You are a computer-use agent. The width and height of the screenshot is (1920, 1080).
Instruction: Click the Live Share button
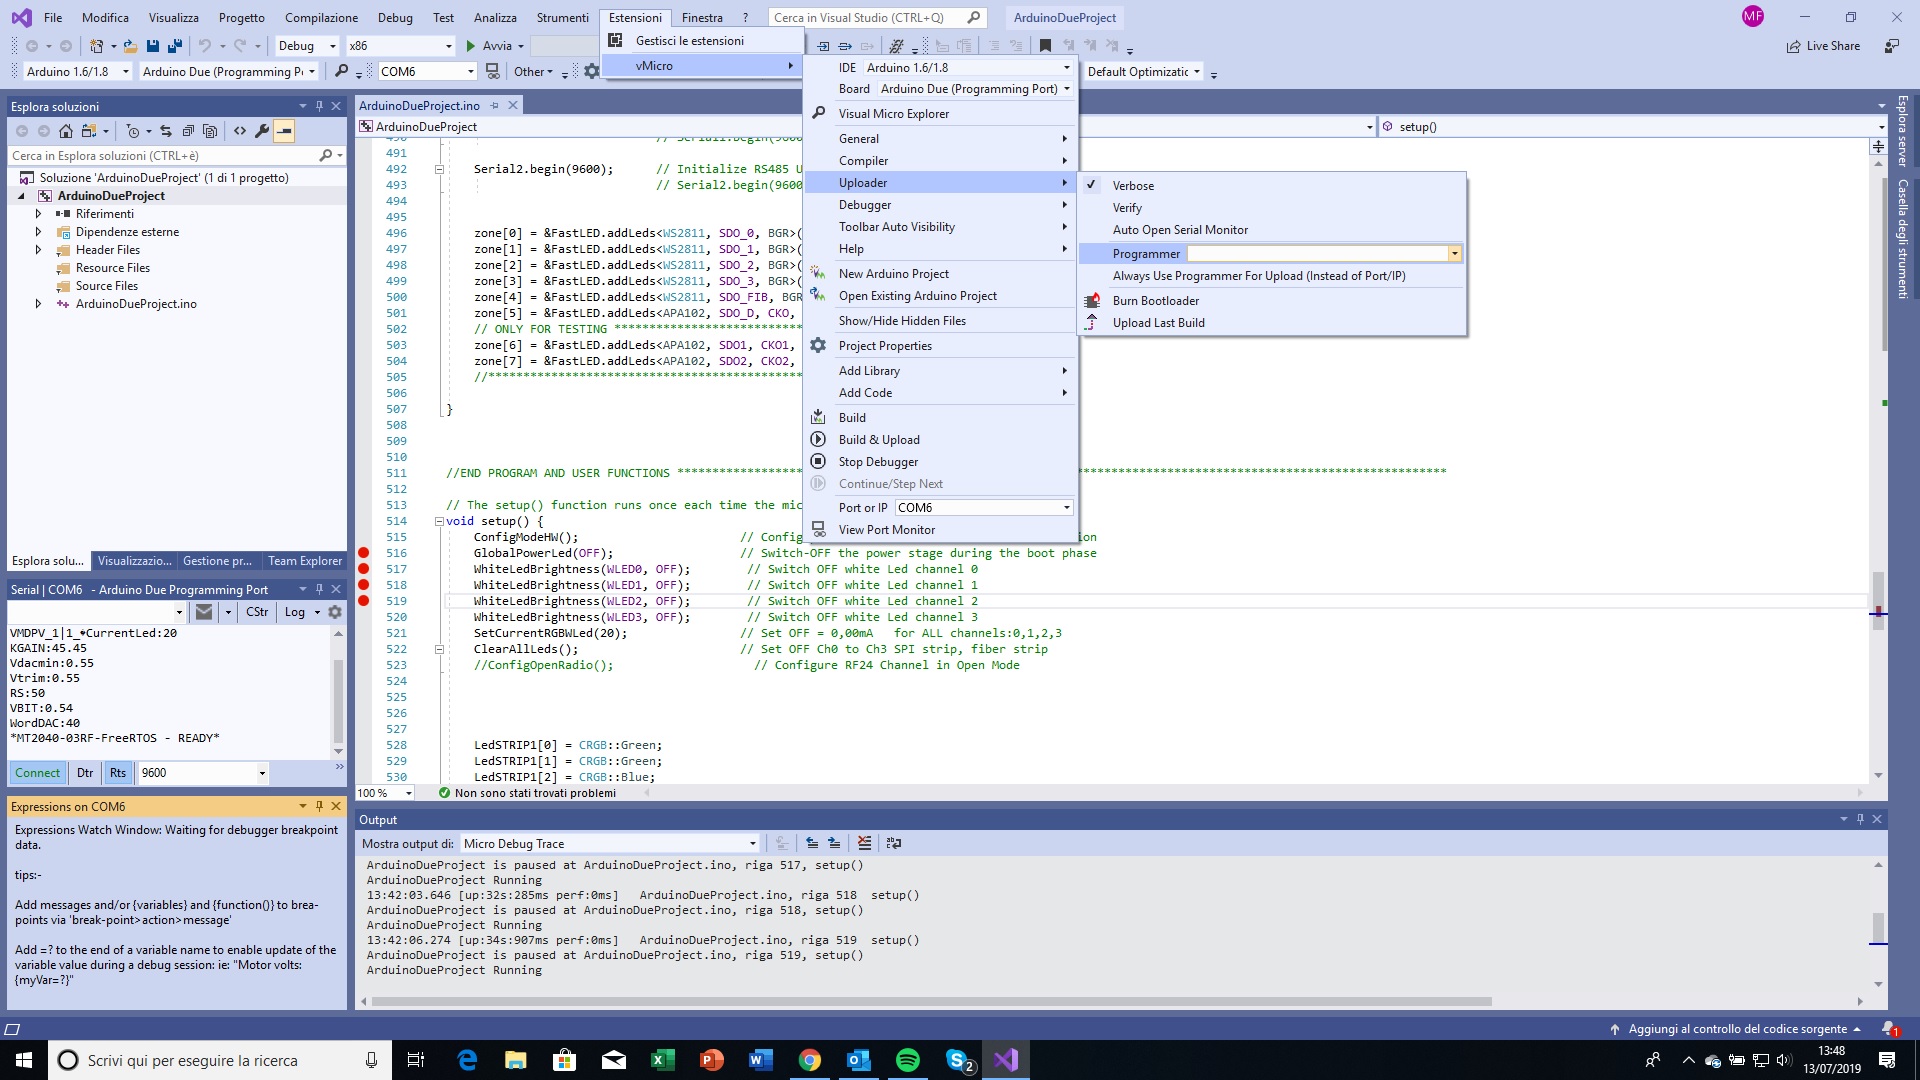[x=1824, y=46]
